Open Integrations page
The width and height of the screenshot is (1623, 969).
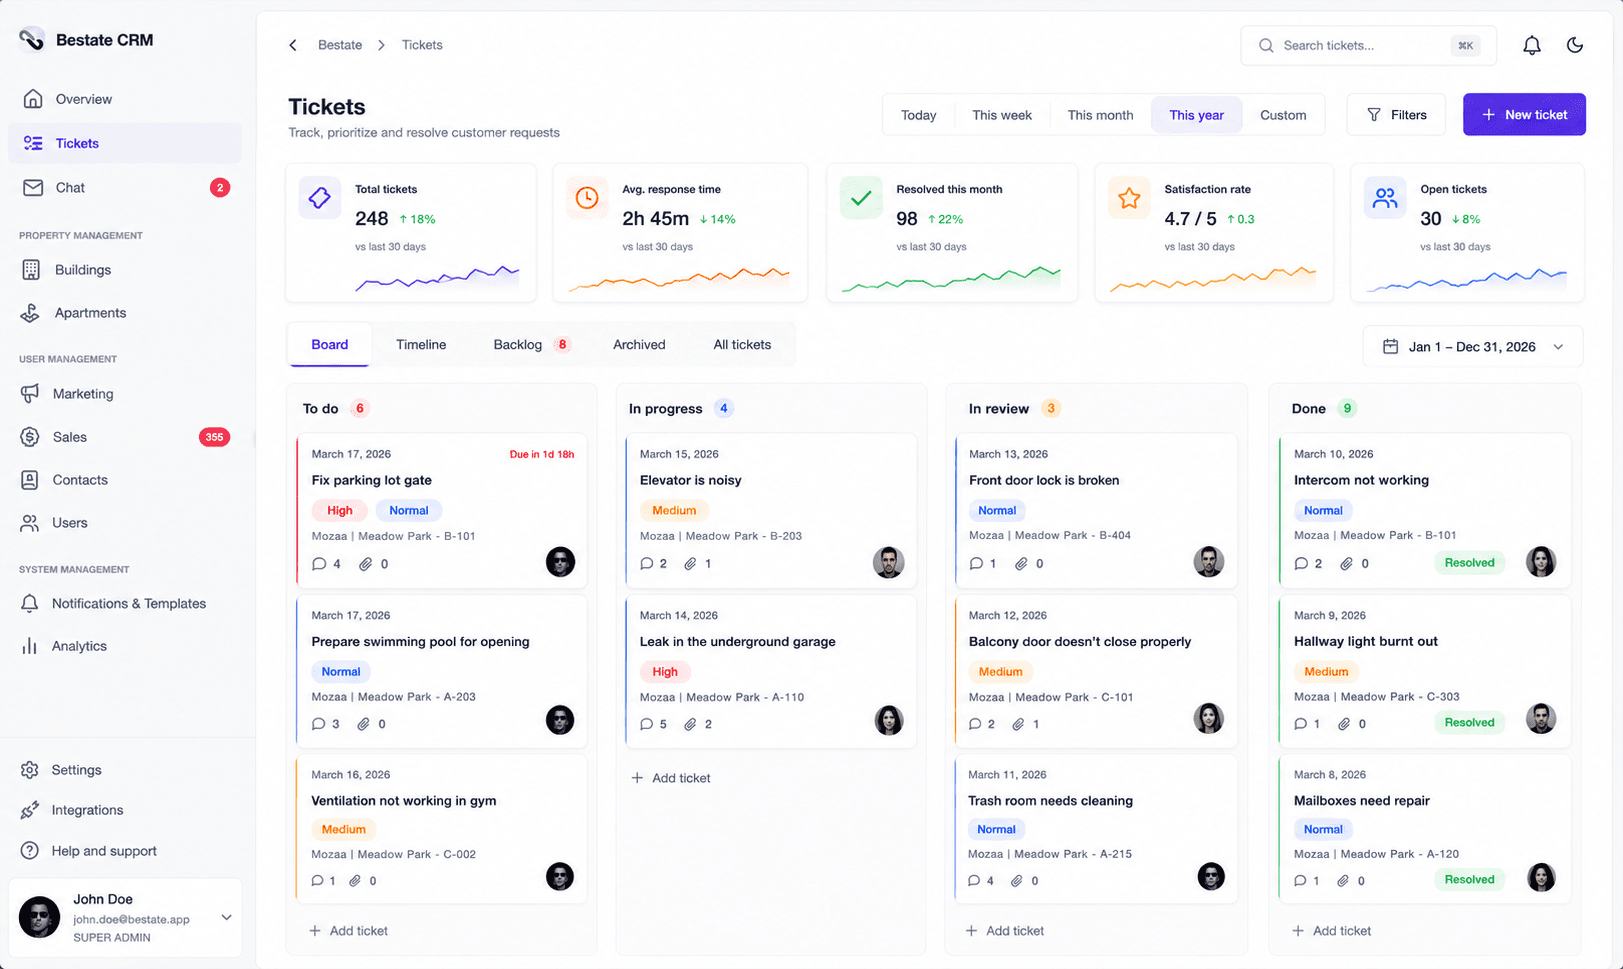[x=125, y=810]
